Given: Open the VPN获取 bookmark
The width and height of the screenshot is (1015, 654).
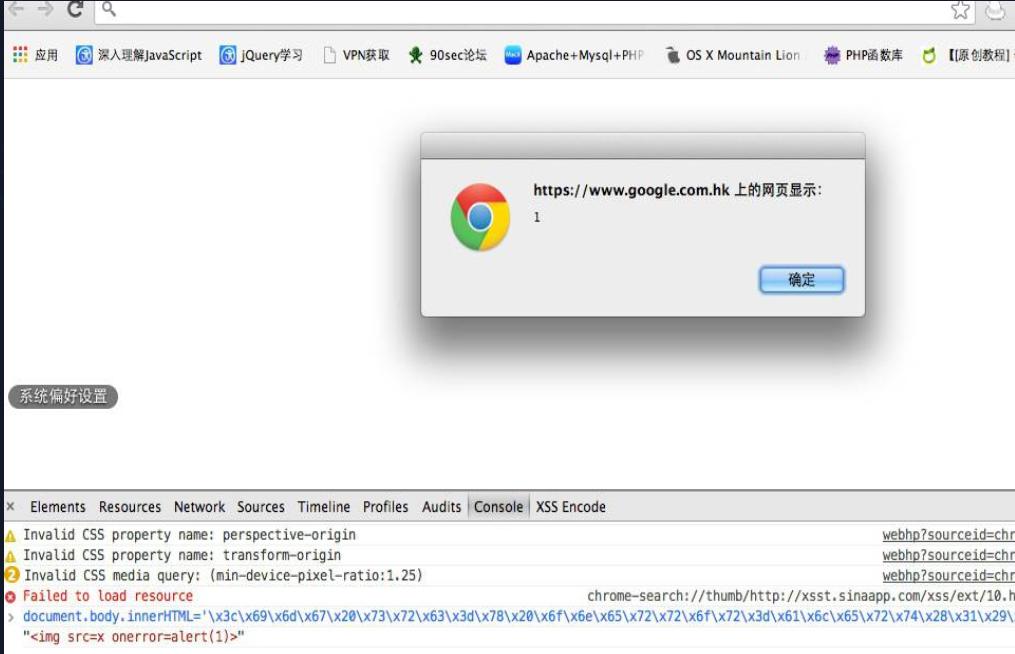Looking at the screenshot, I should pos(357,55).
